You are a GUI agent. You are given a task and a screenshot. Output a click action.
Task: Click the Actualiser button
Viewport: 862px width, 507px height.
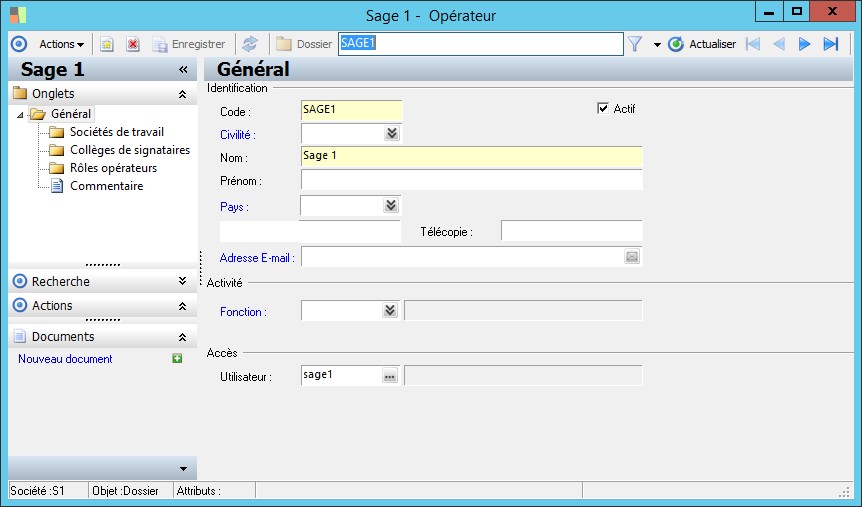pyautogui.click(x=701, y=44)
